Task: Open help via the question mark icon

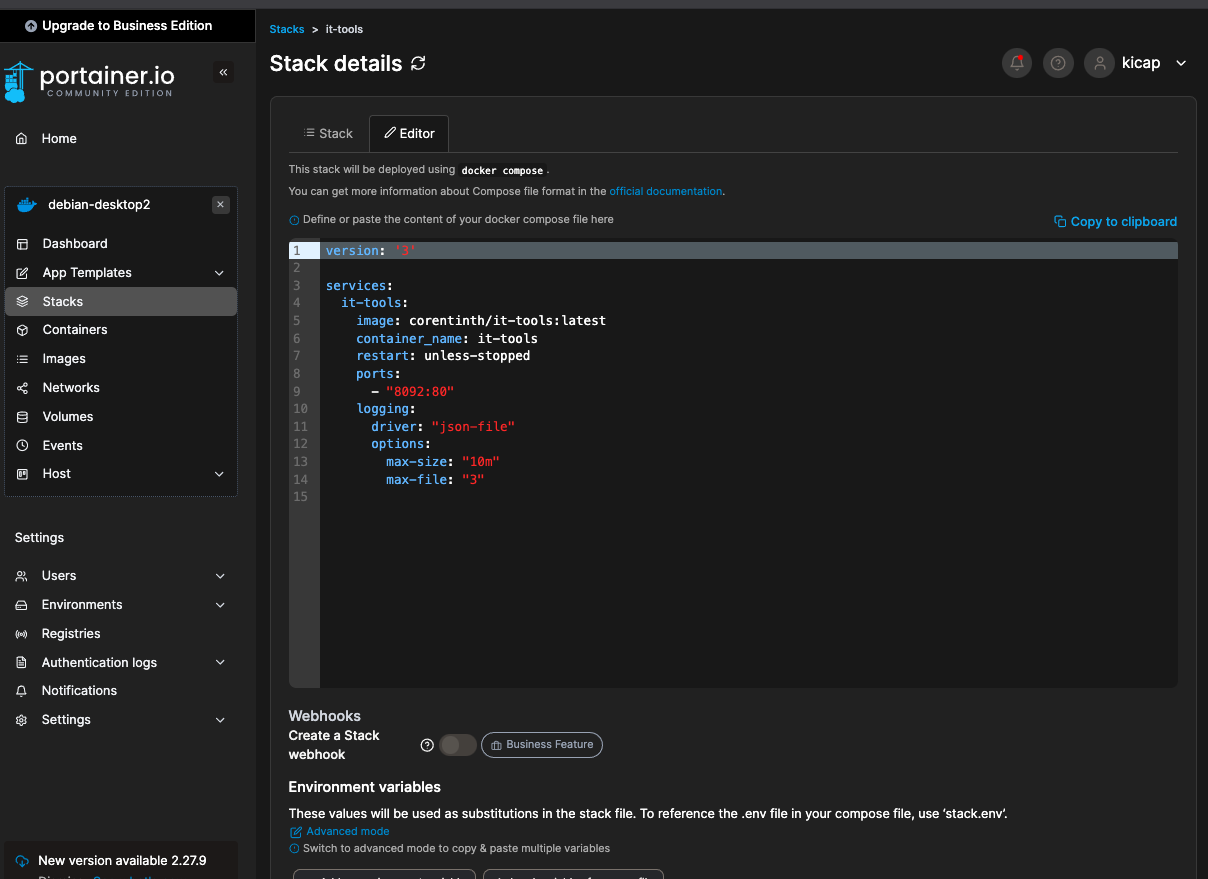Action: pyautogui.click(x=1058, y=63)
